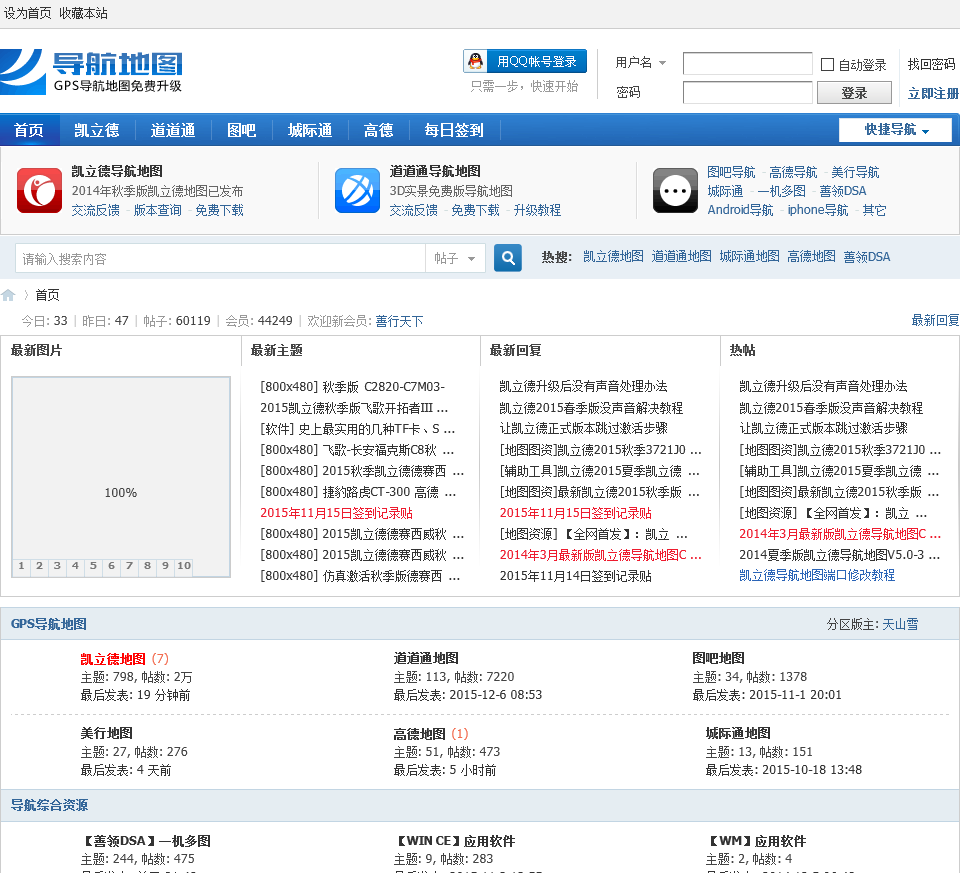Viewport: 960px width, 873px height.
Task: Open the GPS导航地图 section header
Action: coord(48,624)
